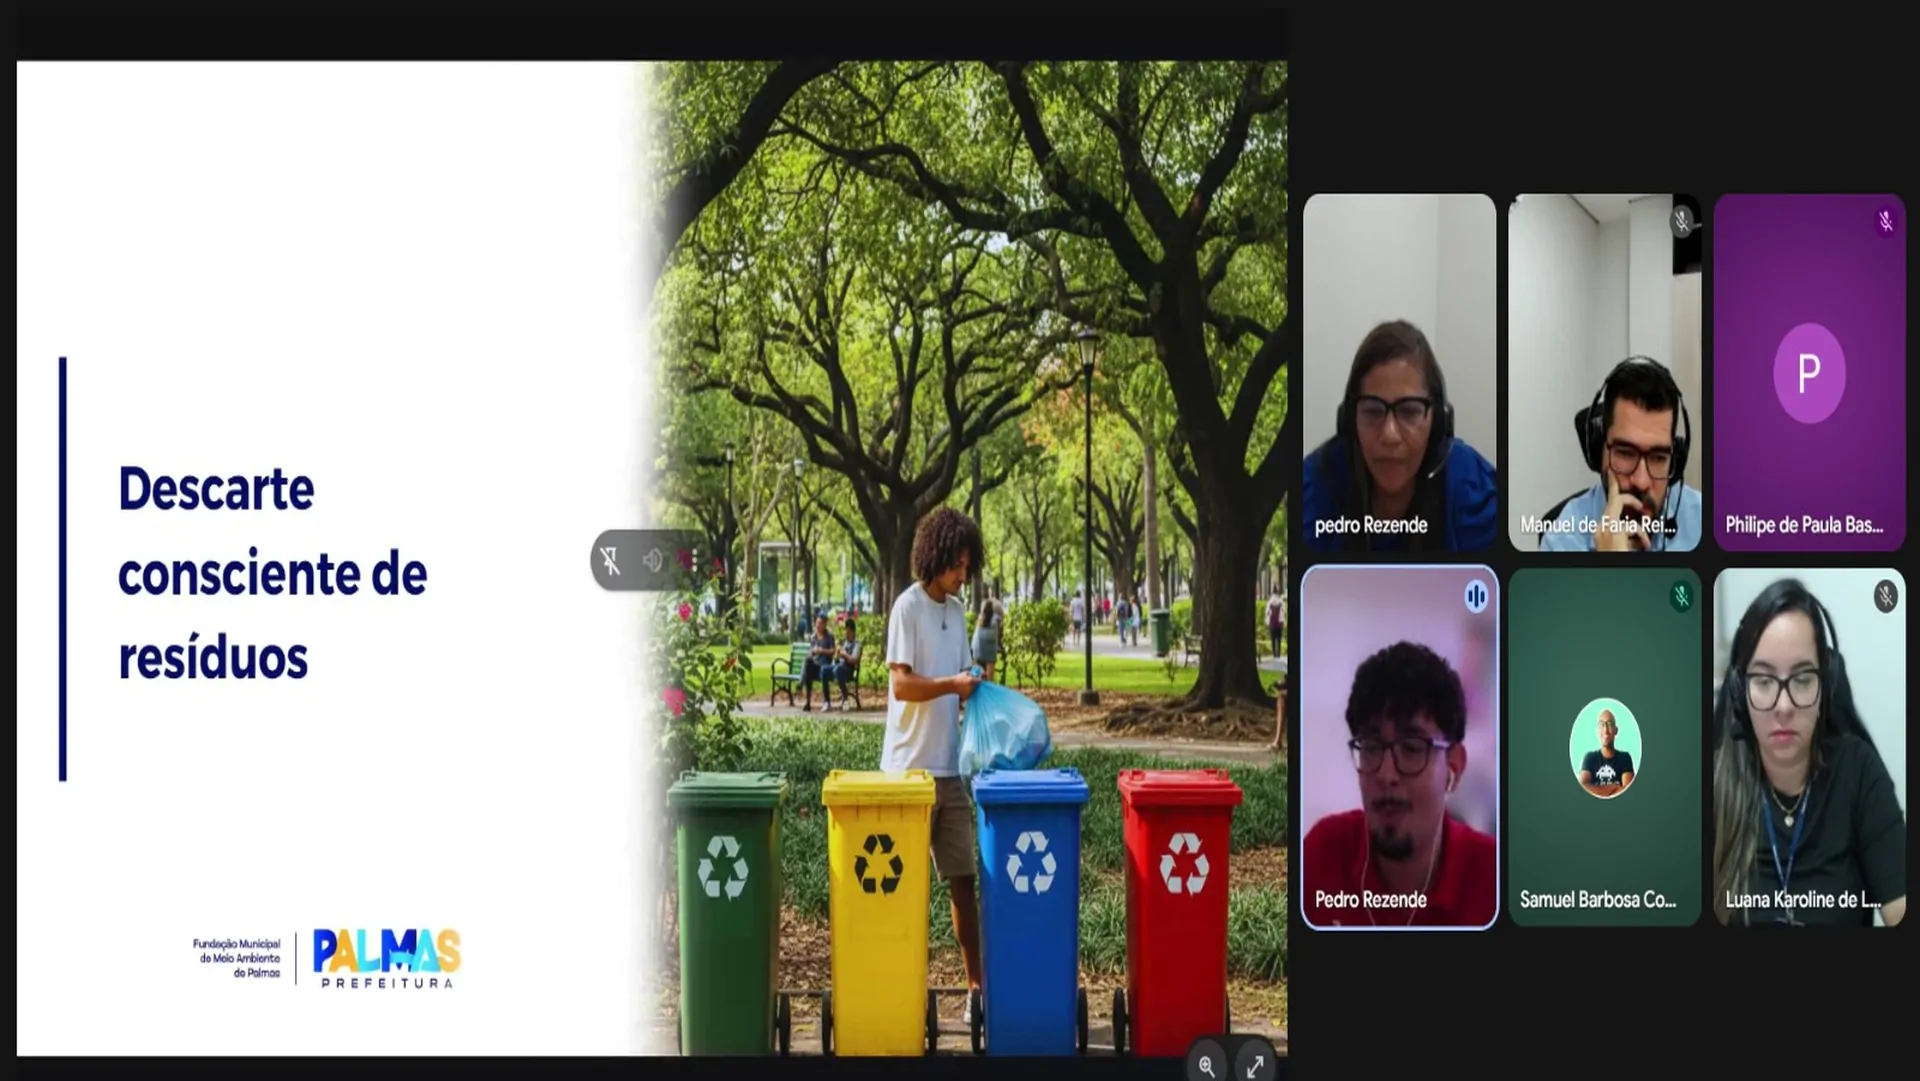
Task: Click the Philipe de Paula Bas... name label
Action: pyautogui.click(x=1803, y=525)
